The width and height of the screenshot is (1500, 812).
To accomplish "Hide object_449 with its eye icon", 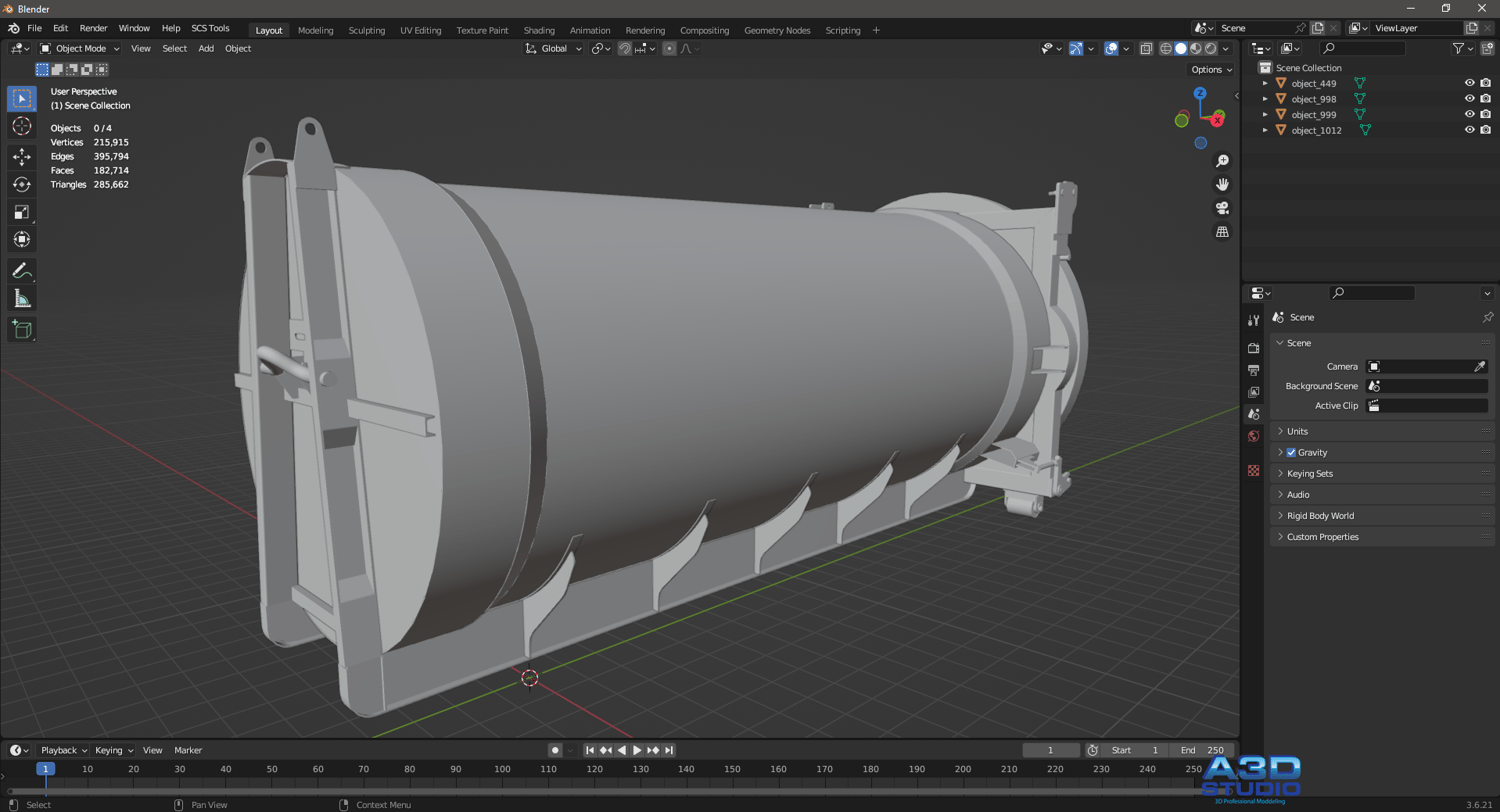I will [1469, 84].
